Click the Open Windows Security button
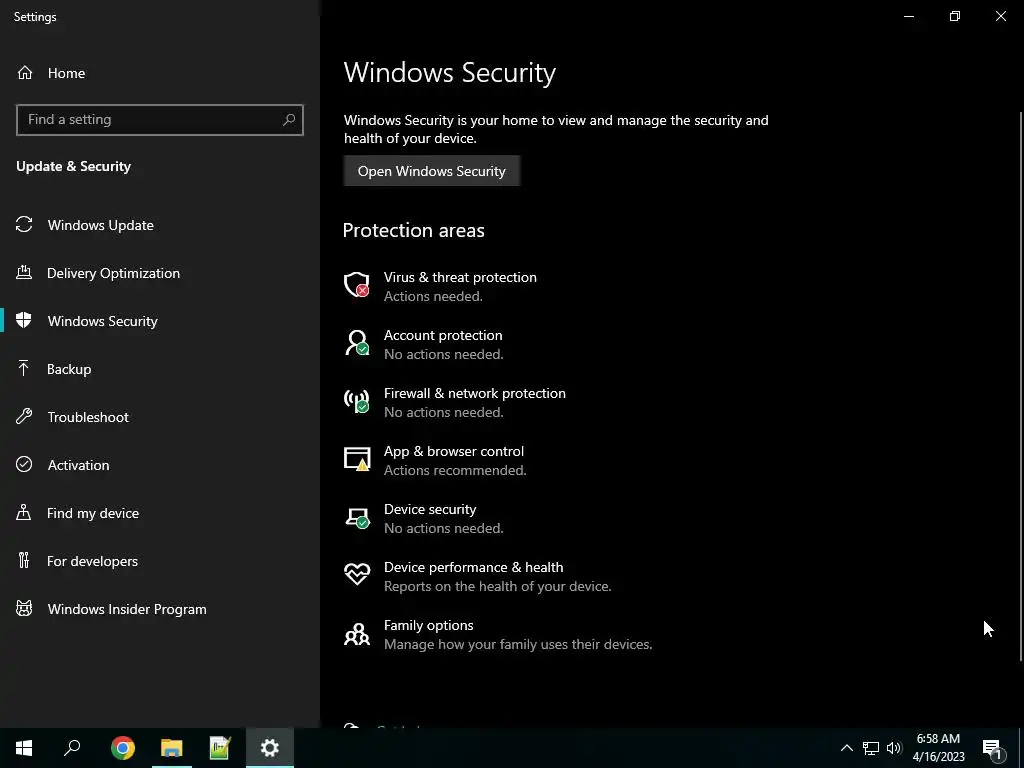Viewport: 1024px width, 768px height. coord(432,171)
